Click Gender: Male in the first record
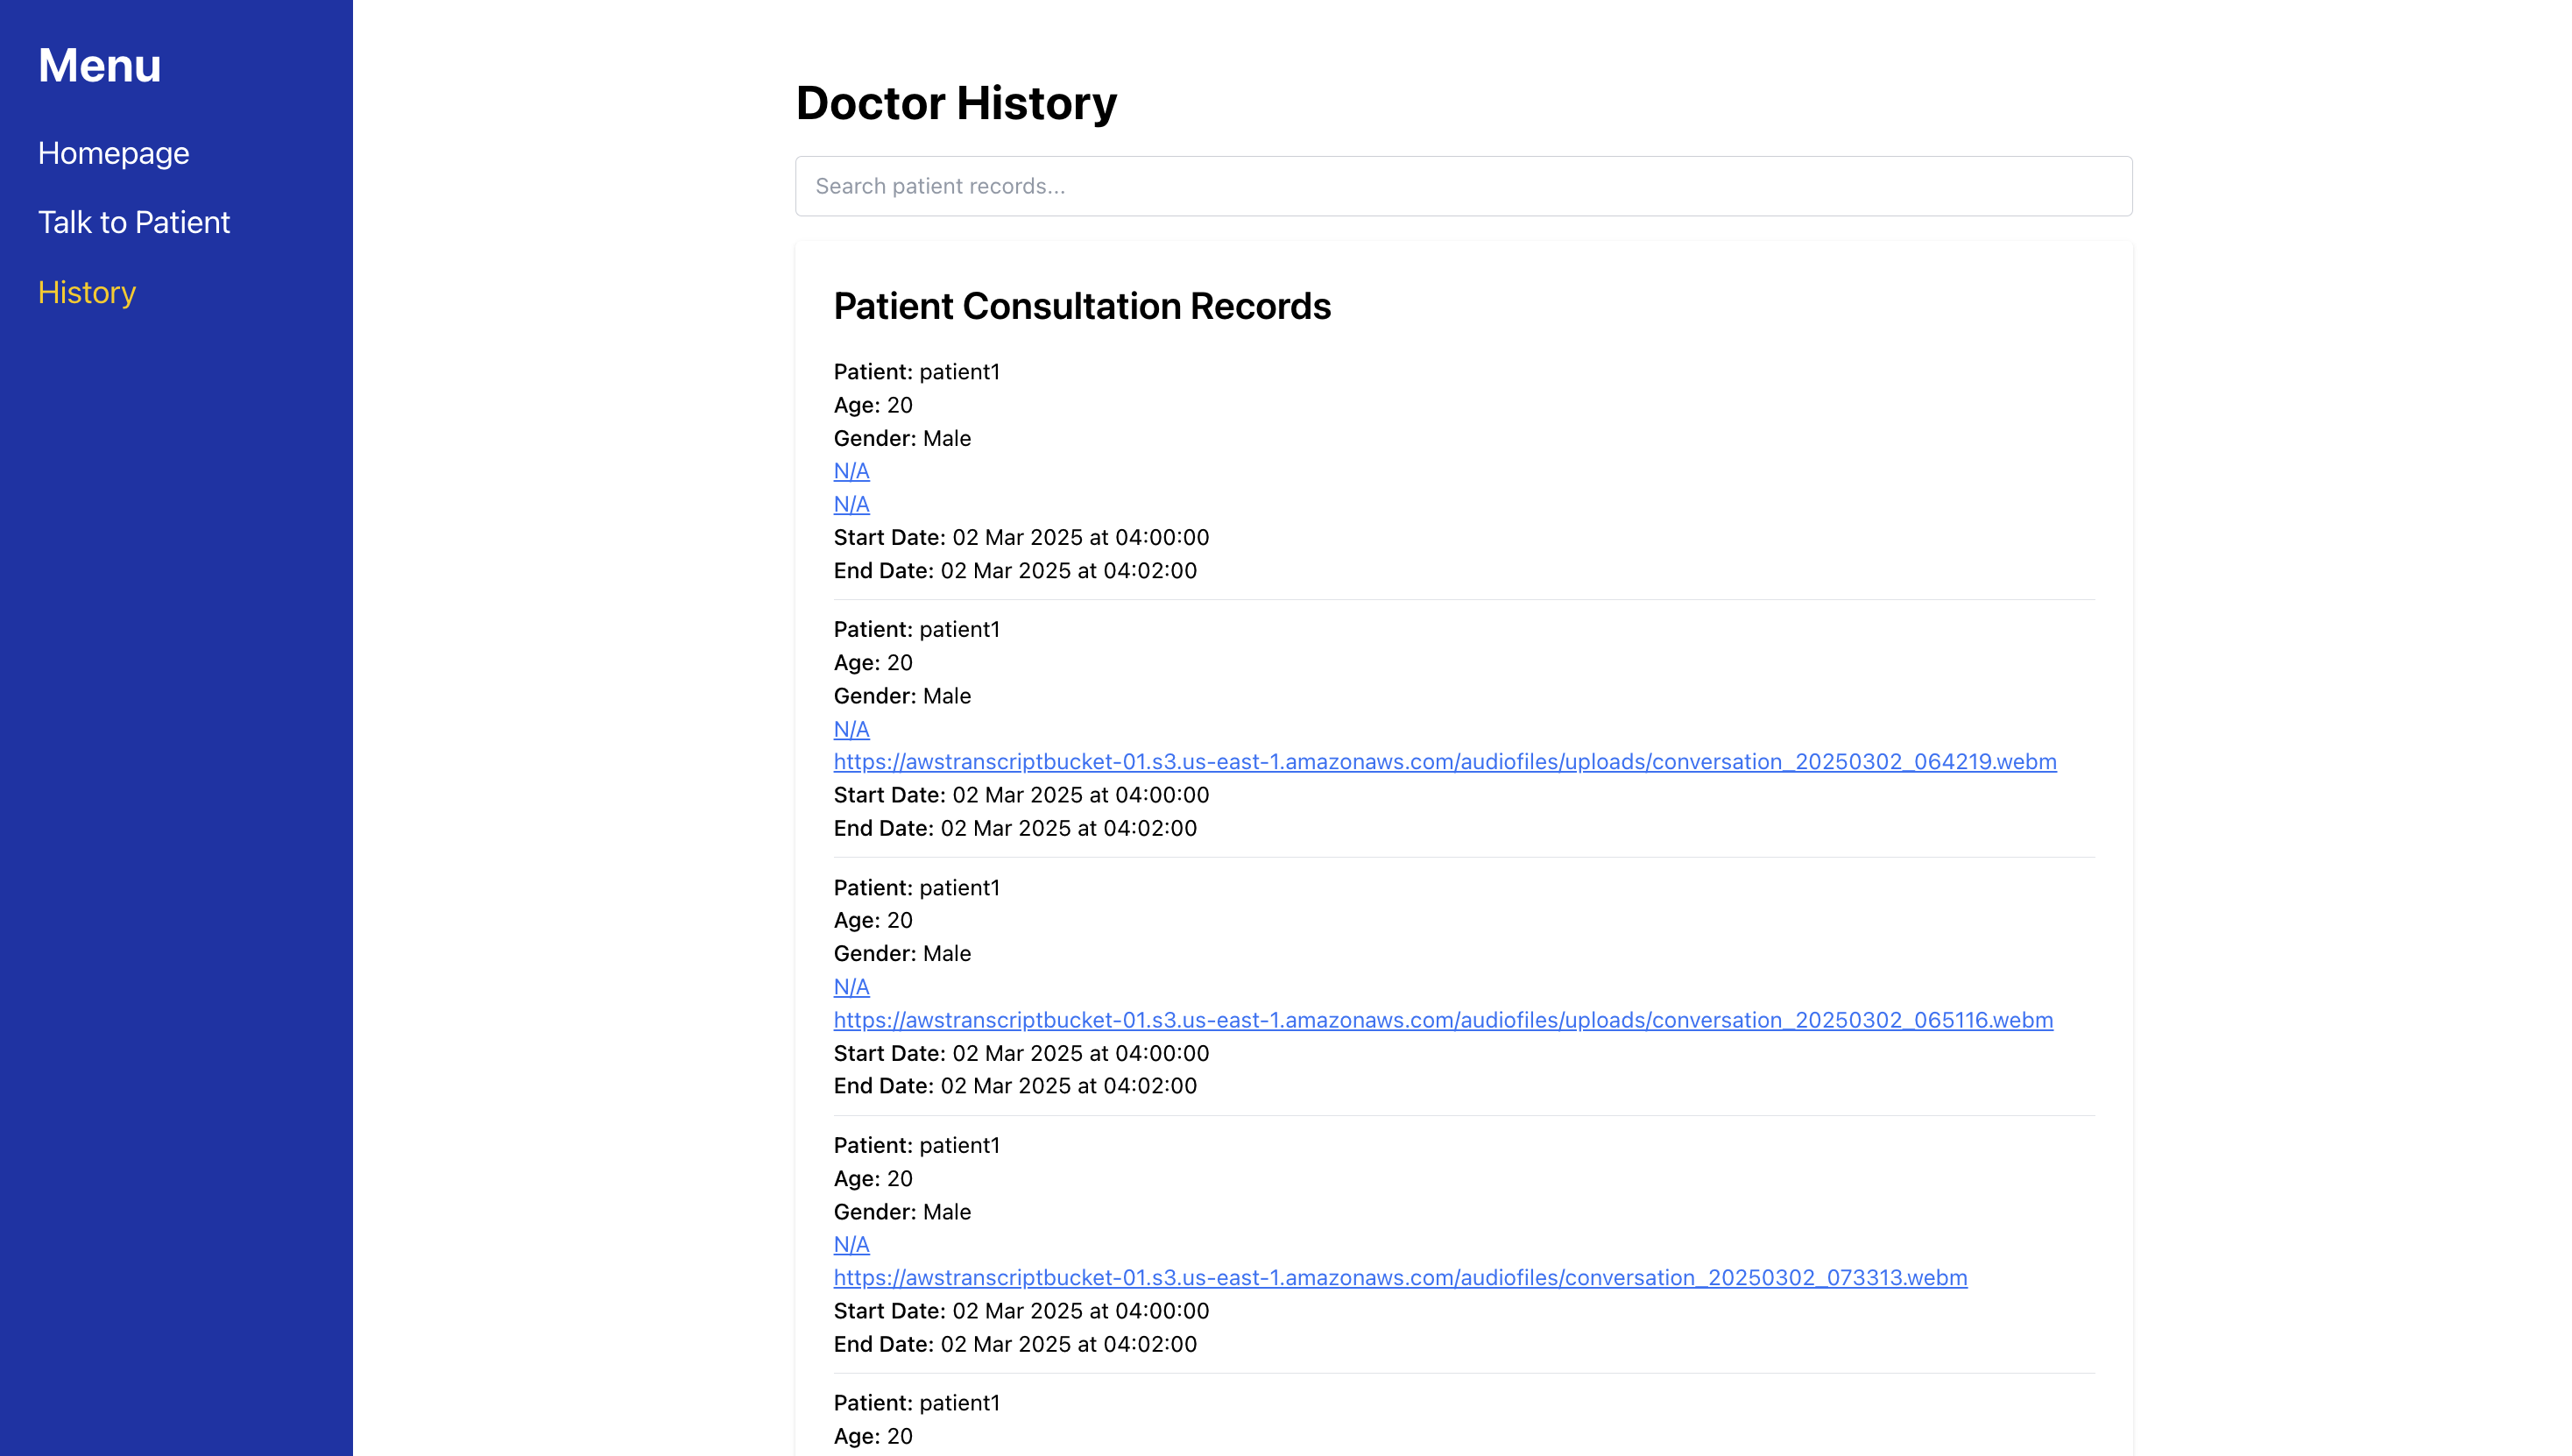Image resolution: width=2572 pixels, height=1456 pixels. 902,438
